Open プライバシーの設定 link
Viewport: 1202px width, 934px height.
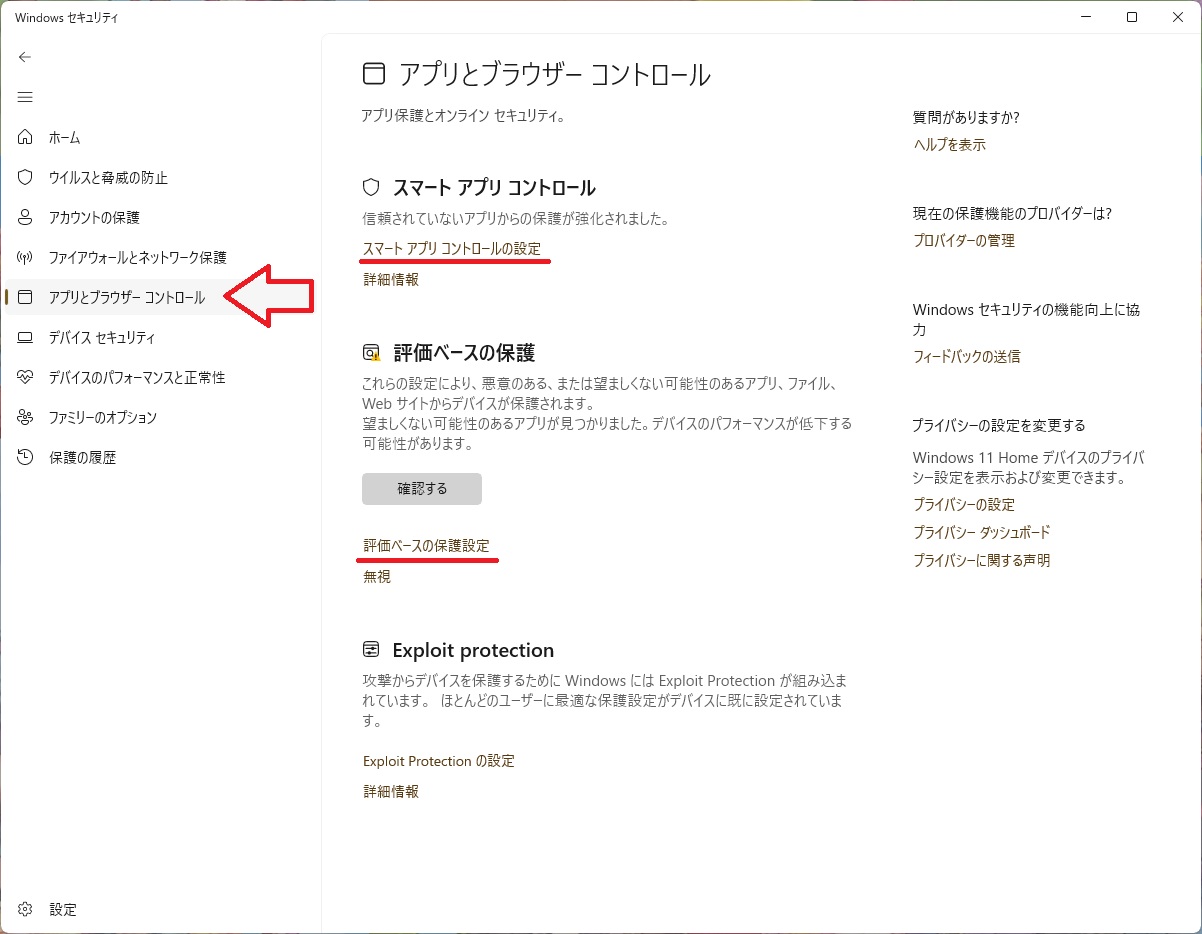[x=963, y=504]
